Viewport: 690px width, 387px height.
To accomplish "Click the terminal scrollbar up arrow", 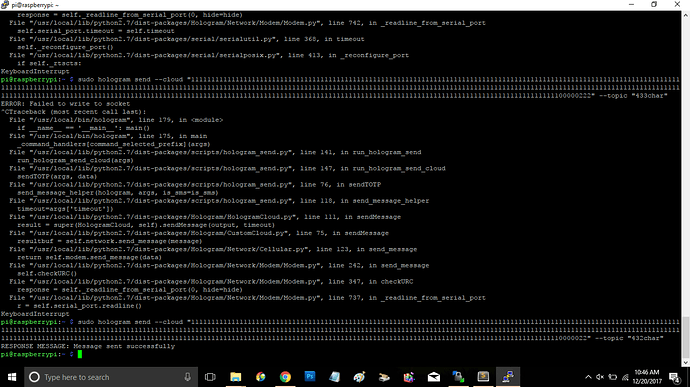I will [686, 15].
